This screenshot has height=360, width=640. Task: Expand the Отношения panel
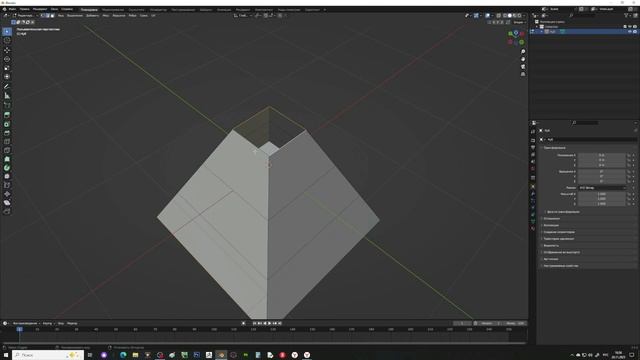552,219
